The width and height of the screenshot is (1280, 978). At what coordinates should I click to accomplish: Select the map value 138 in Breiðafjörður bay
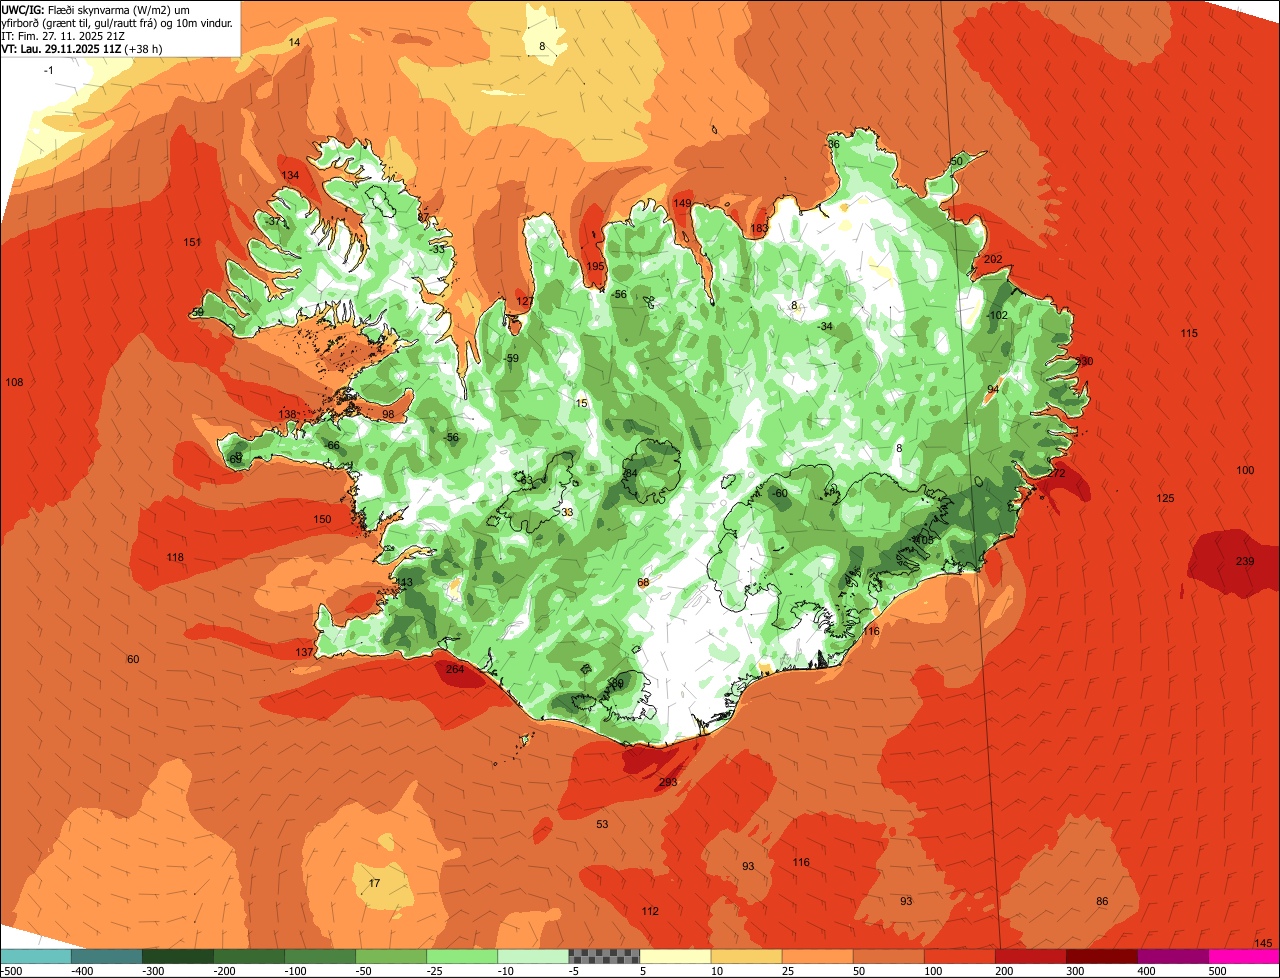click(287, 414)
